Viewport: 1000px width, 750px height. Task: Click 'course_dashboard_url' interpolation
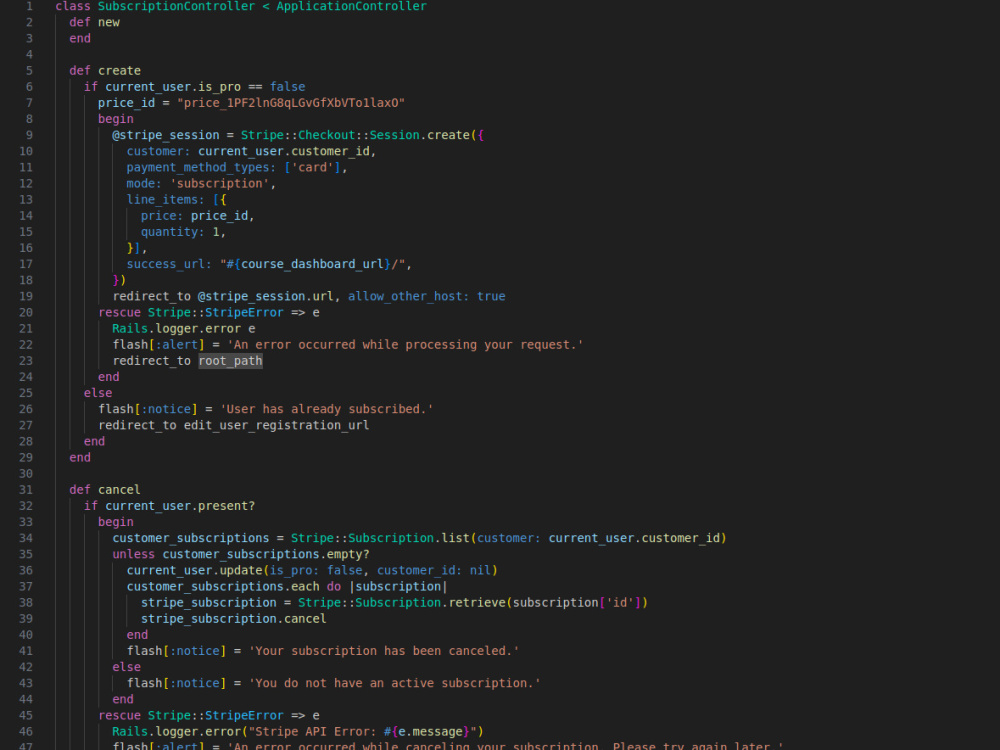[312, 264]
